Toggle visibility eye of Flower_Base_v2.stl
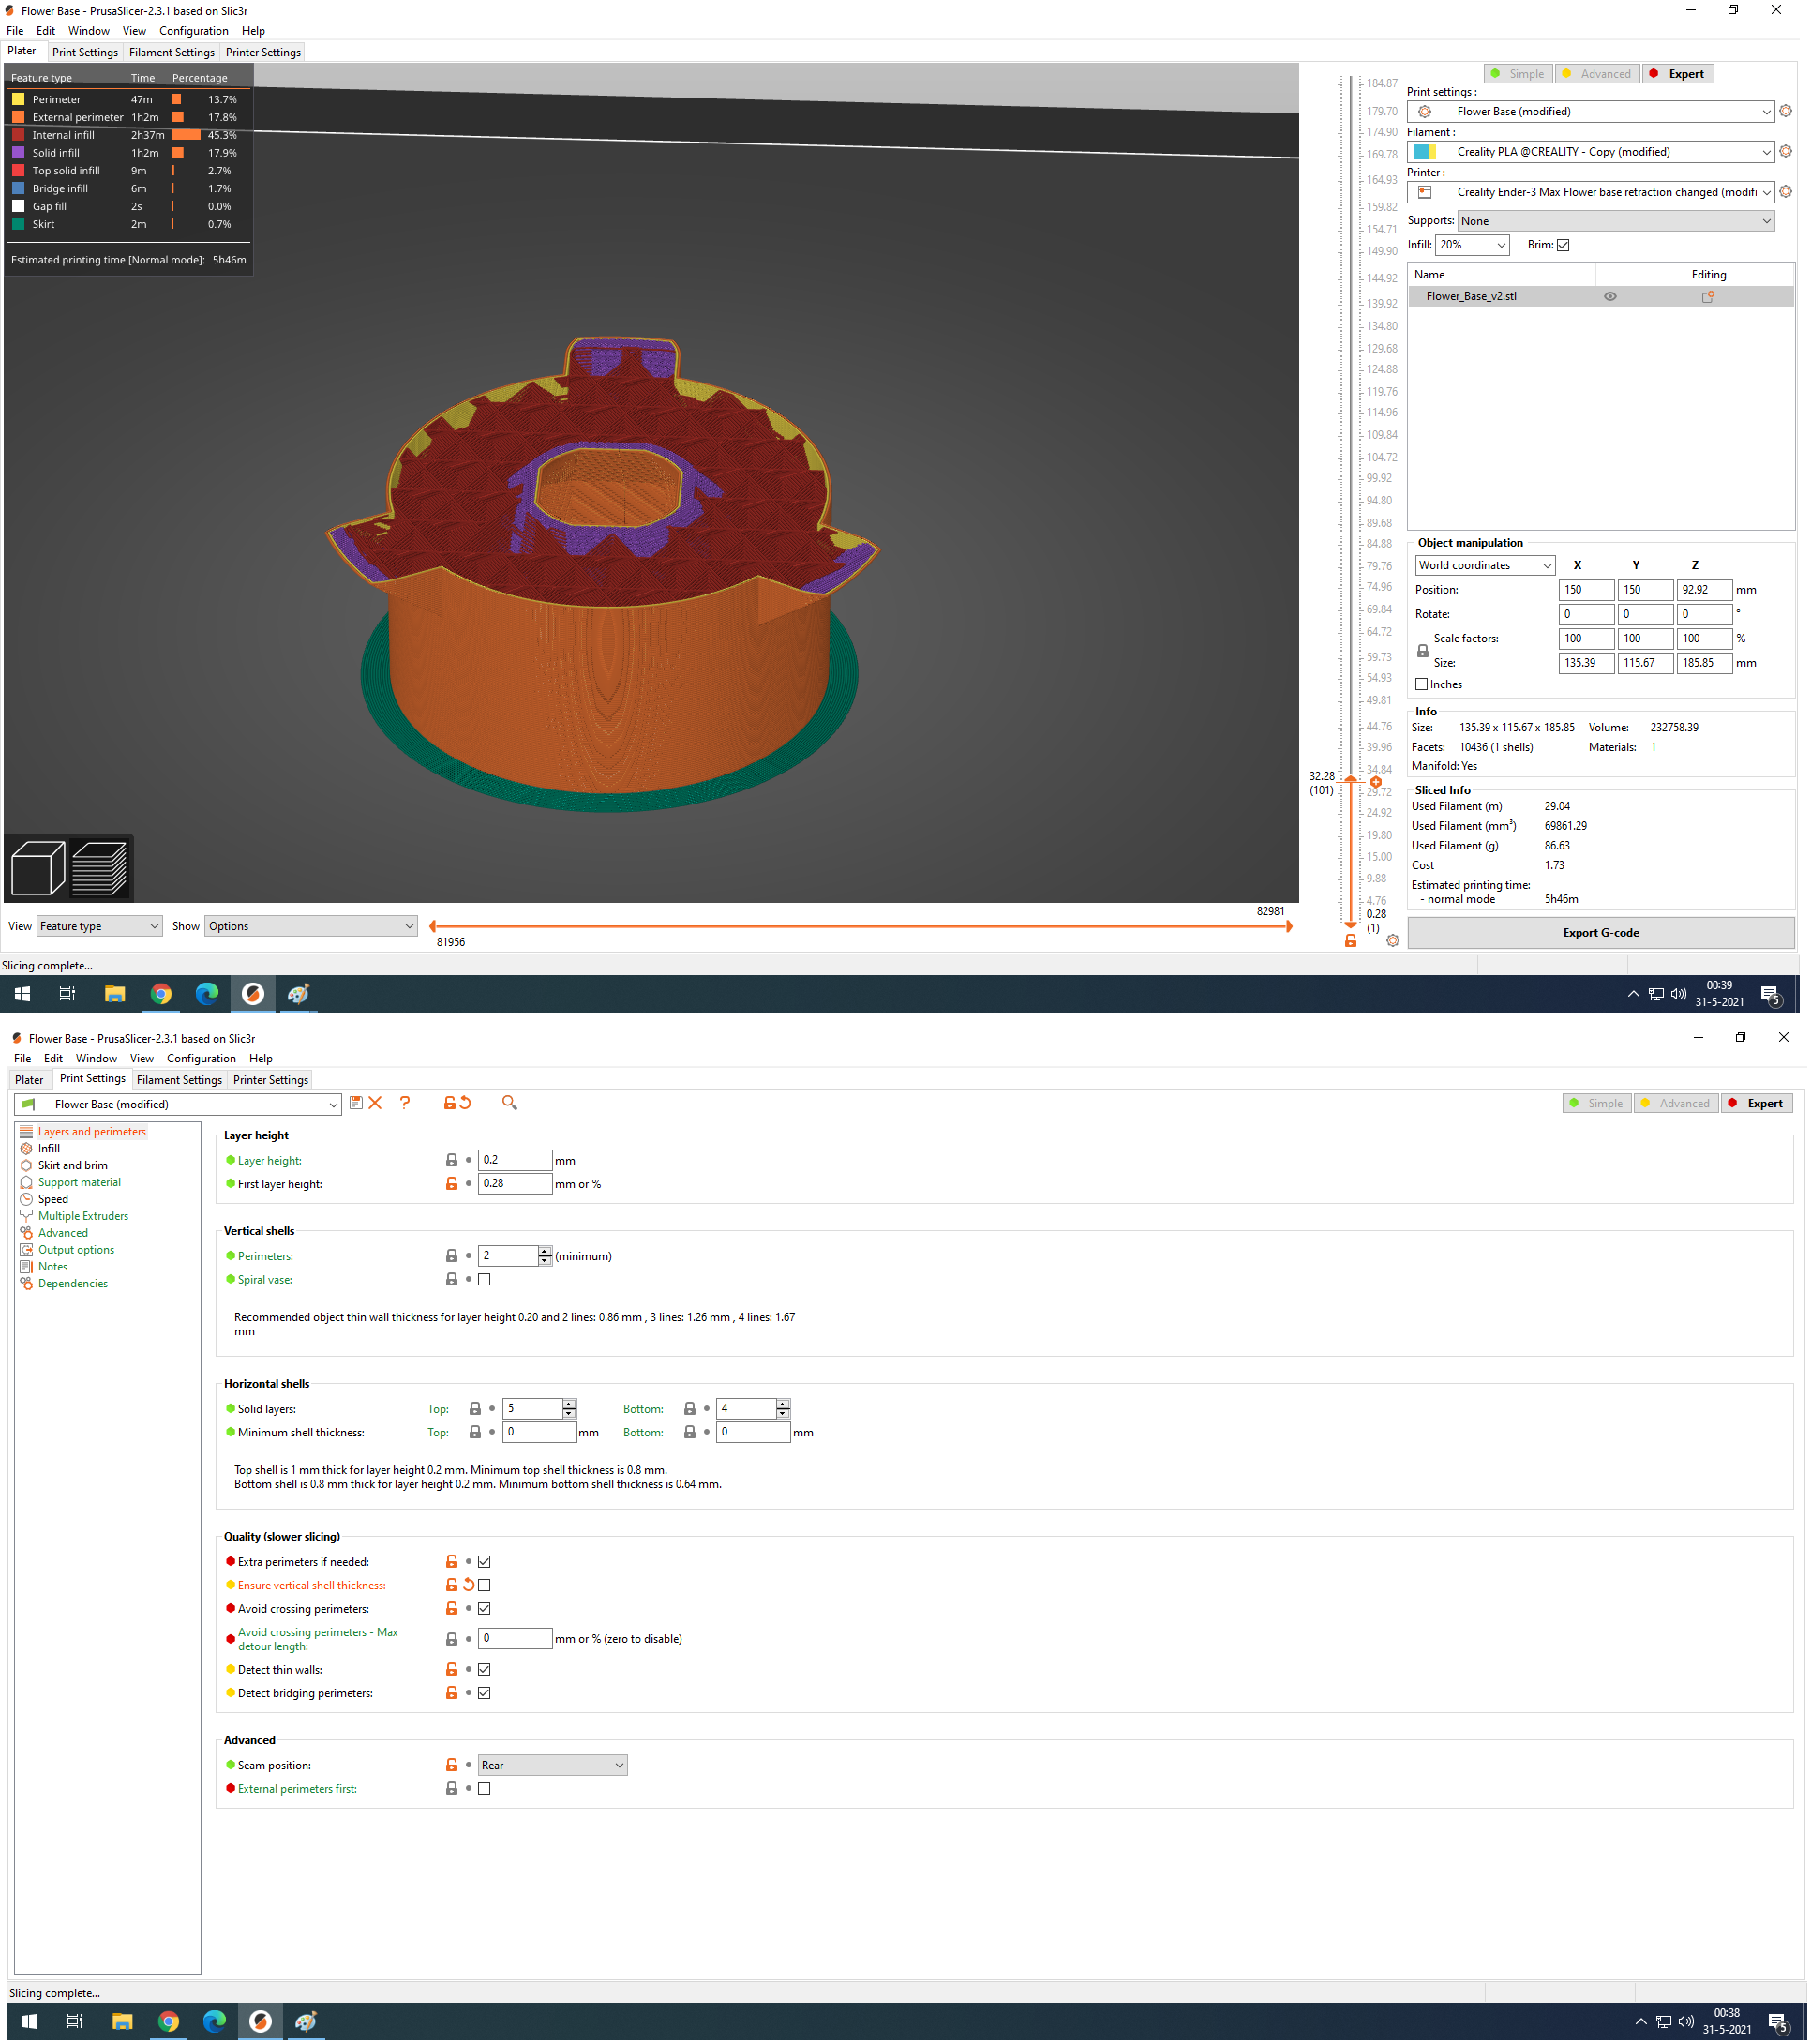Viewport: 1811px width, 2044px height. click(1610, 296)
